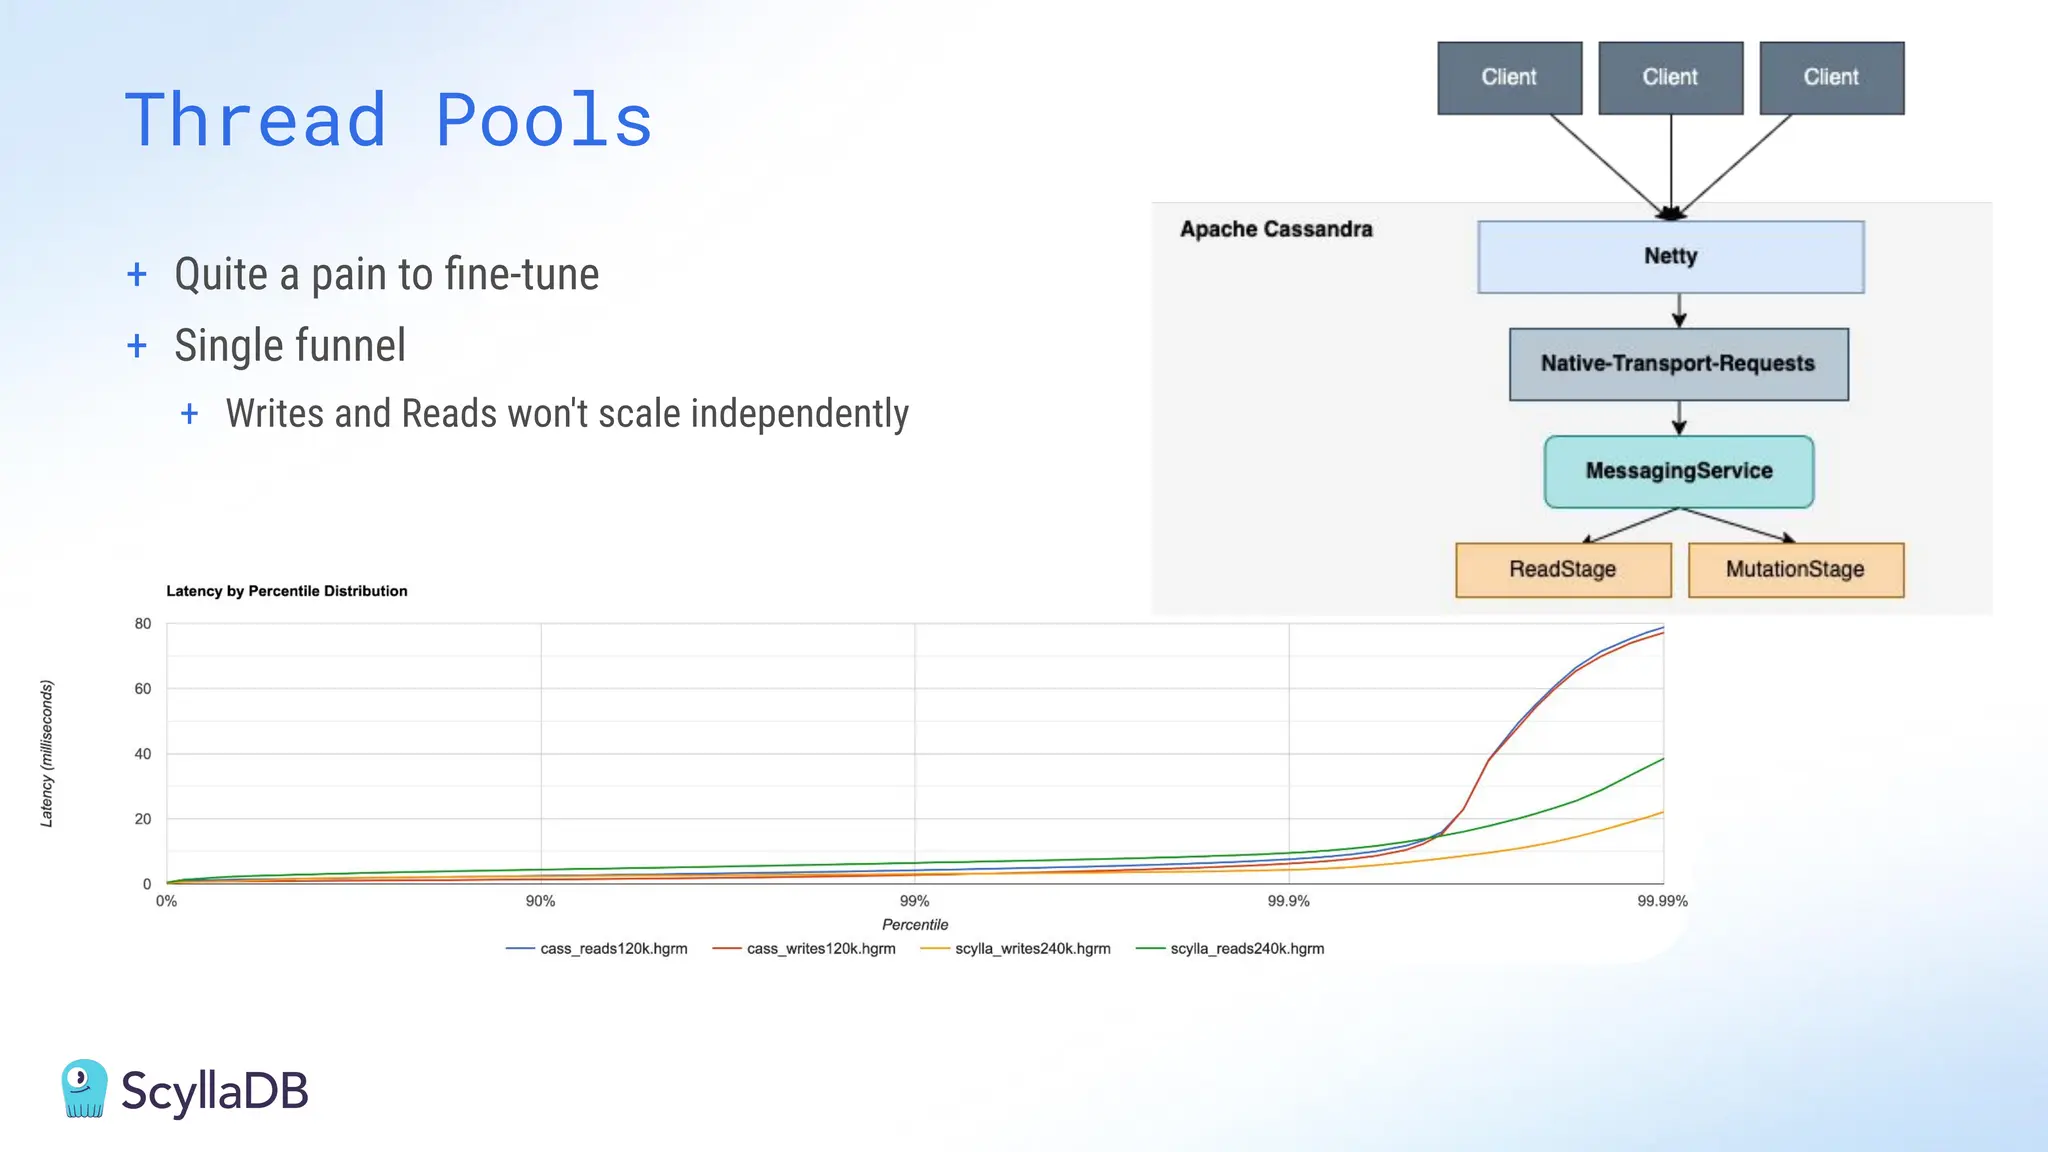2048x1152 pixels.
Task: Click the middle Client box
Action: (1670, 77)
